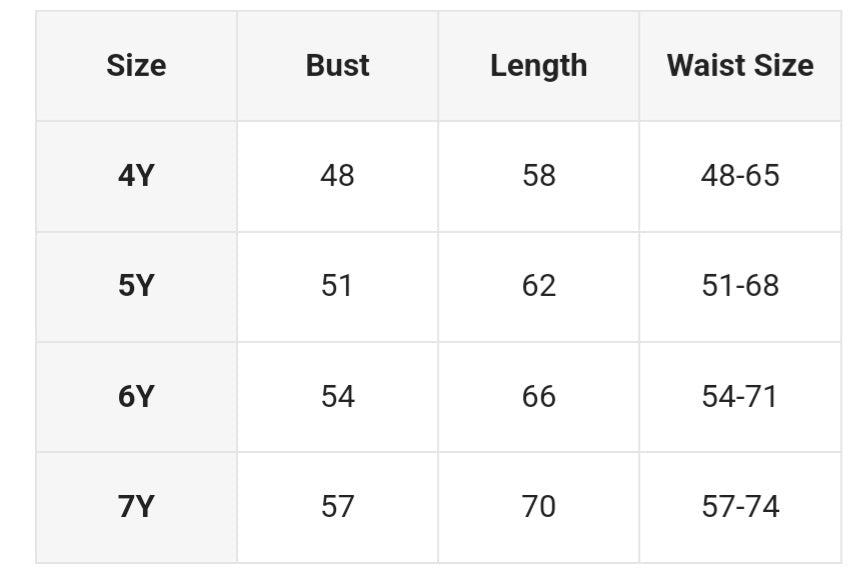Click length value 62 in 5Y row
The height and width of the screenshot is (580, 857).
[538, 286]
